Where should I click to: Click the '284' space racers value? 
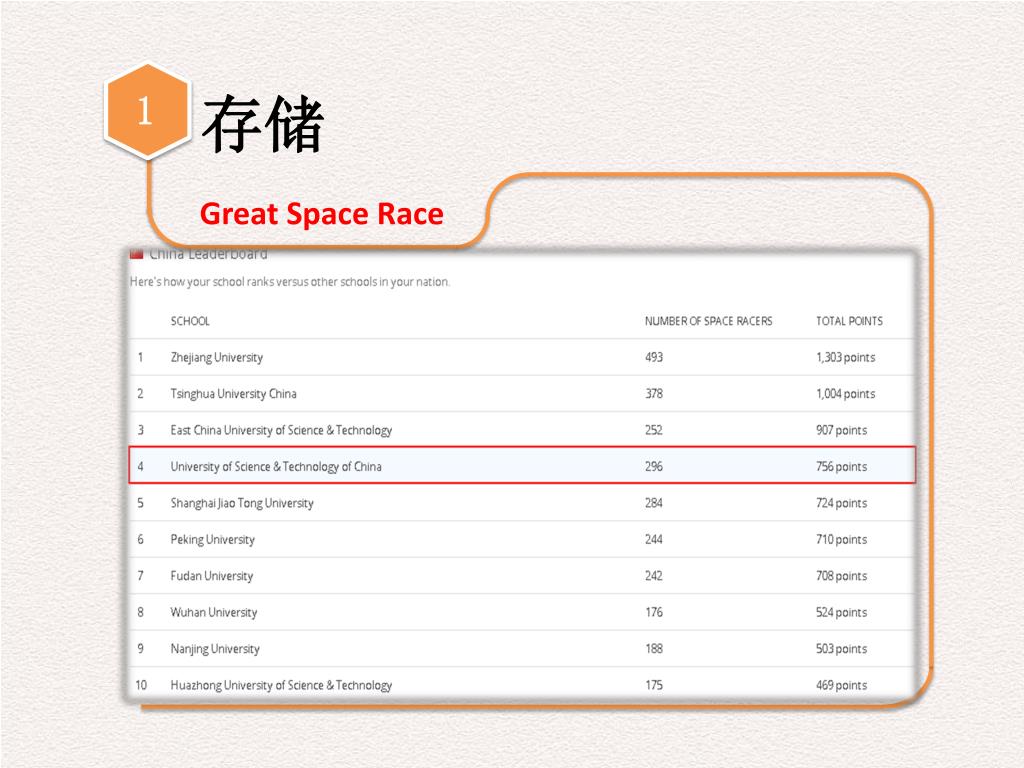654,503
